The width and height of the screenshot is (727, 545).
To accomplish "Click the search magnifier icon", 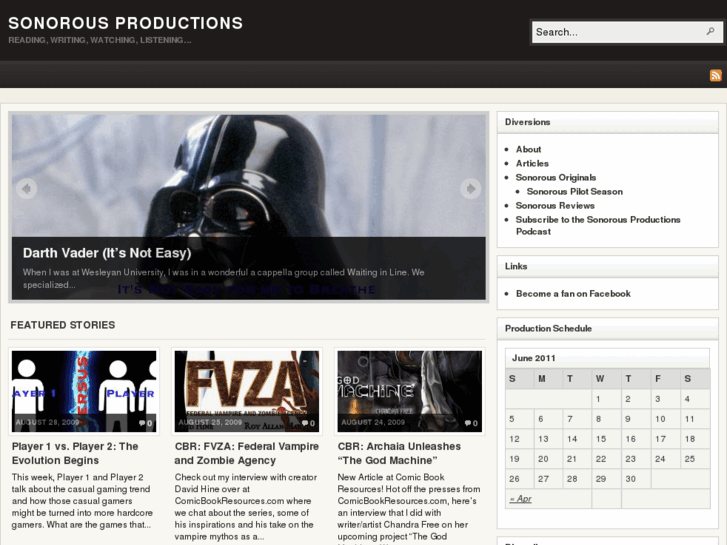I will 710,32.
